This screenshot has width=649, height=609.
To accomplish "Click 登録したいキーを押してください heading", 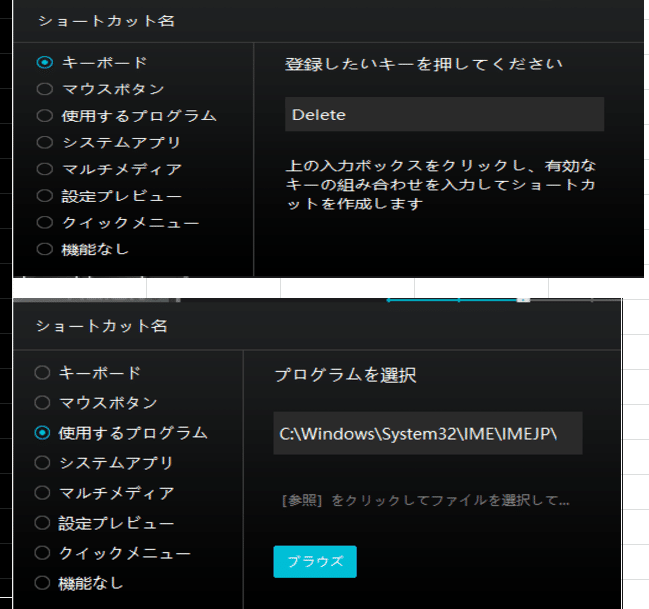I will coord(424,64).
